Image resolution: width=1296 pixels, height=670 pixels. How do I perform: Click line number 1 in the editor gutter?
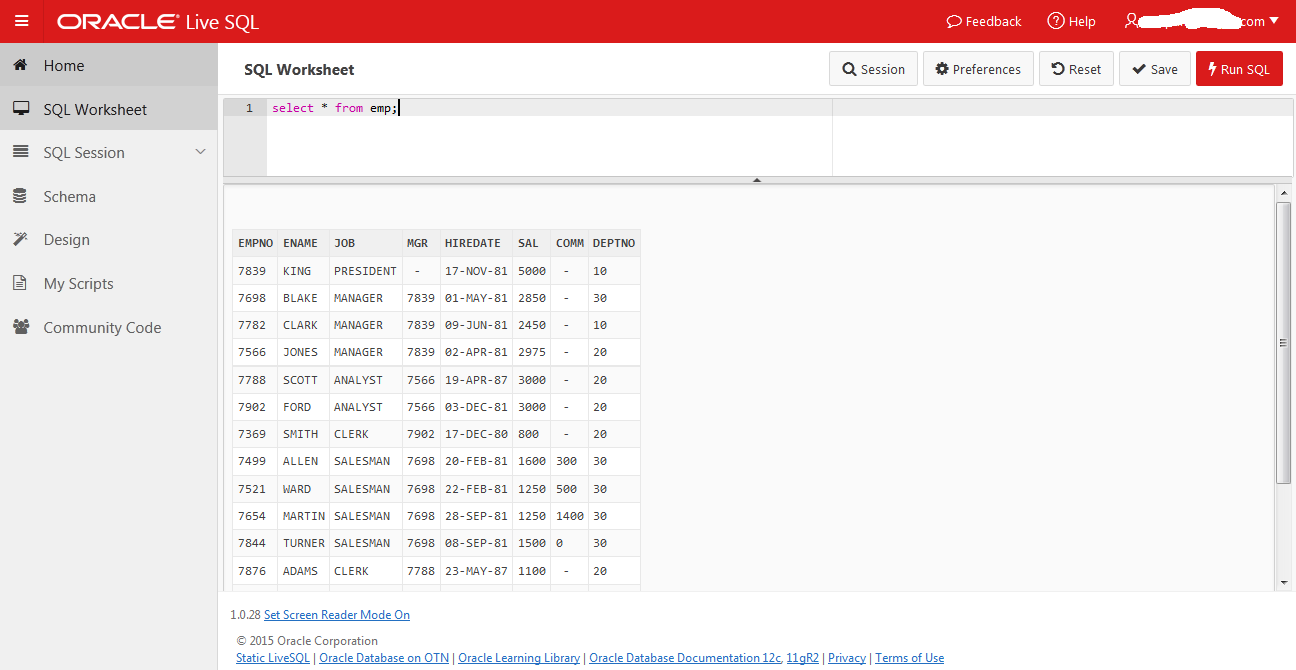tap(249, 108)
